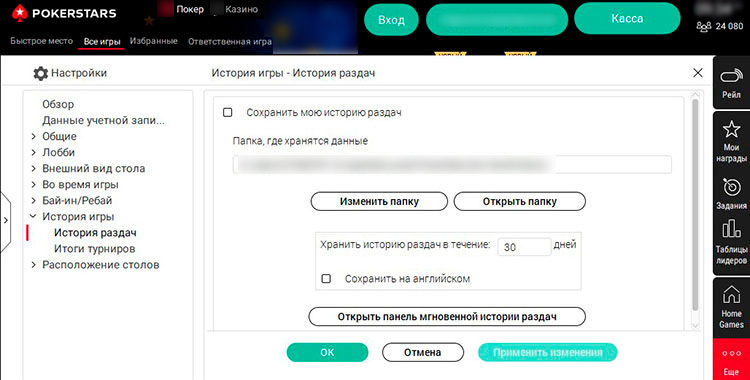Select the Расположение столов label
The image size is (750, 380).
coord(100,265)
